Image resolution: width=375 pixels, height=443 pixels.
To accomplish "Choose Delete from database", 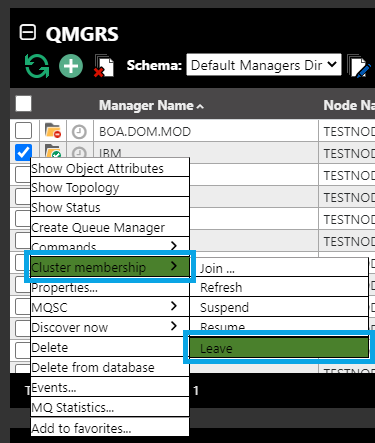I will pos(110,367).
